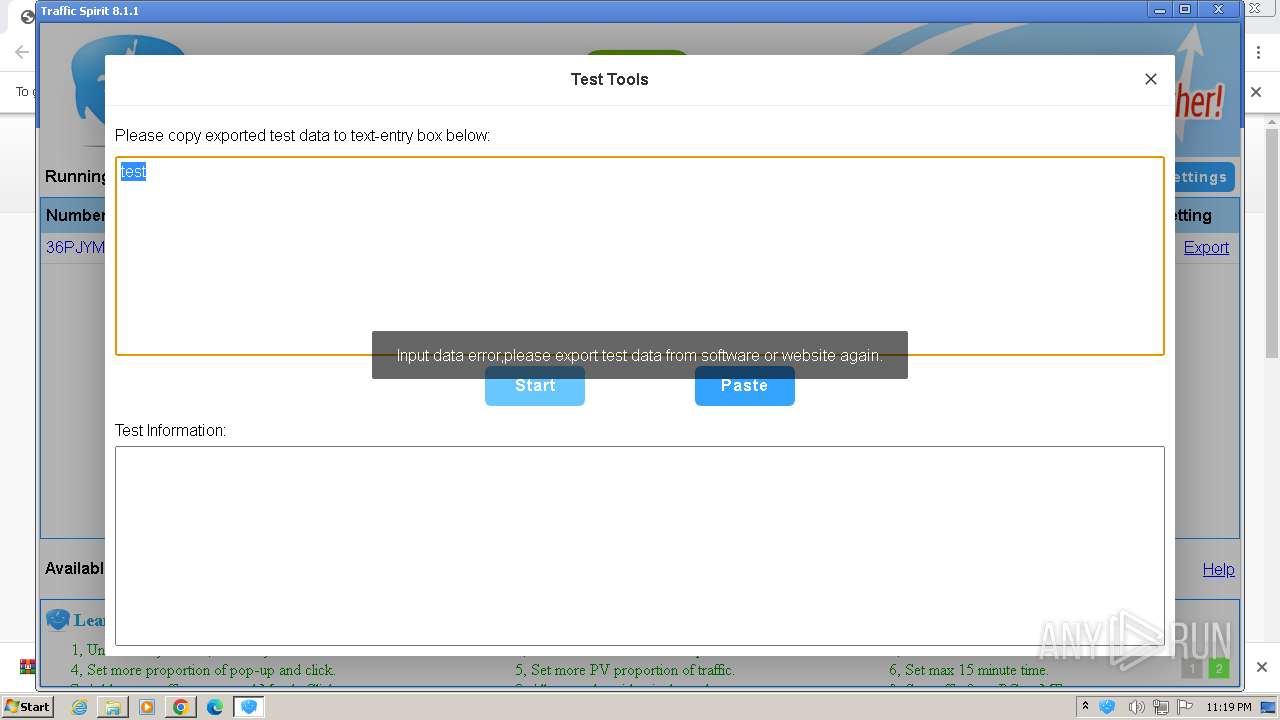The image size is (1280, 720).
Task: Click the Test Information output area
Action: point(640,546)
